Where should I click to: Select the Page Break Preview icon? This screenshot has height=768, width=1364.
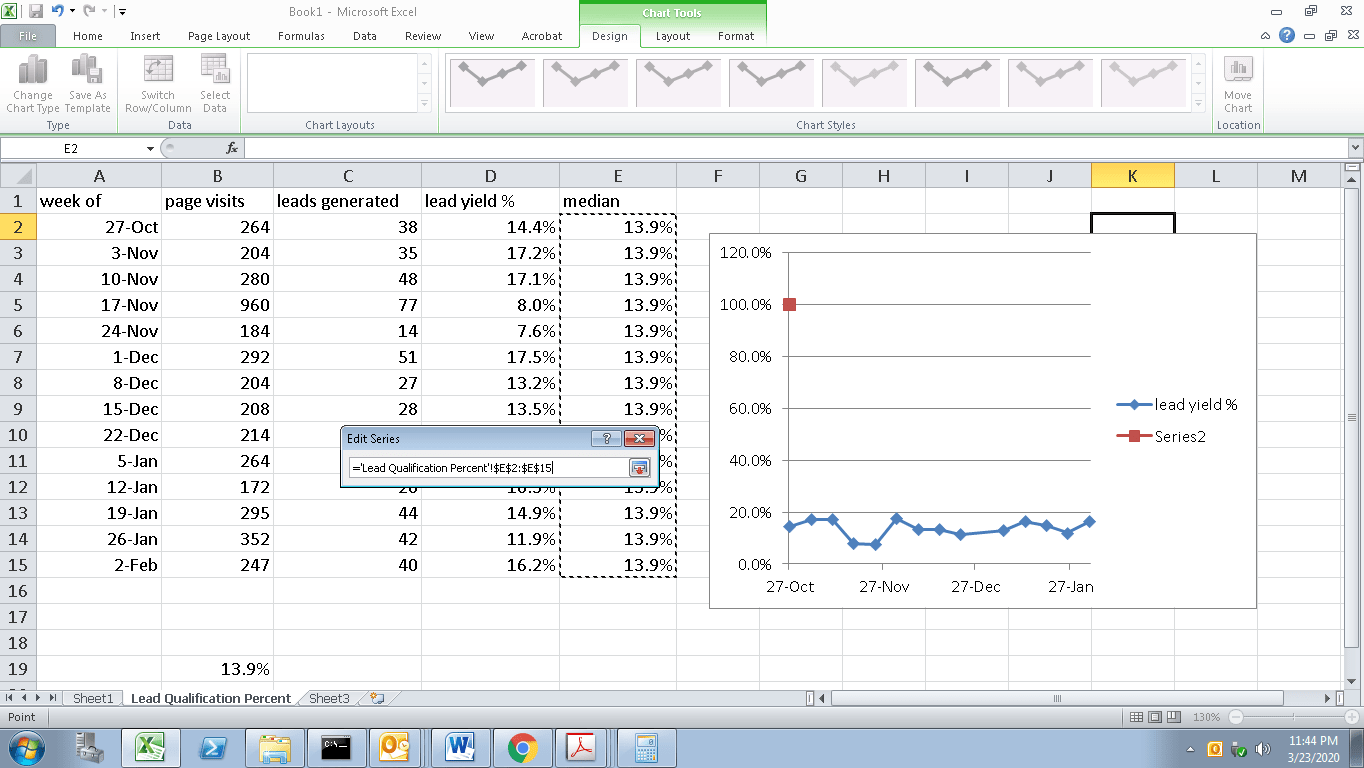tap(1172, 717)
